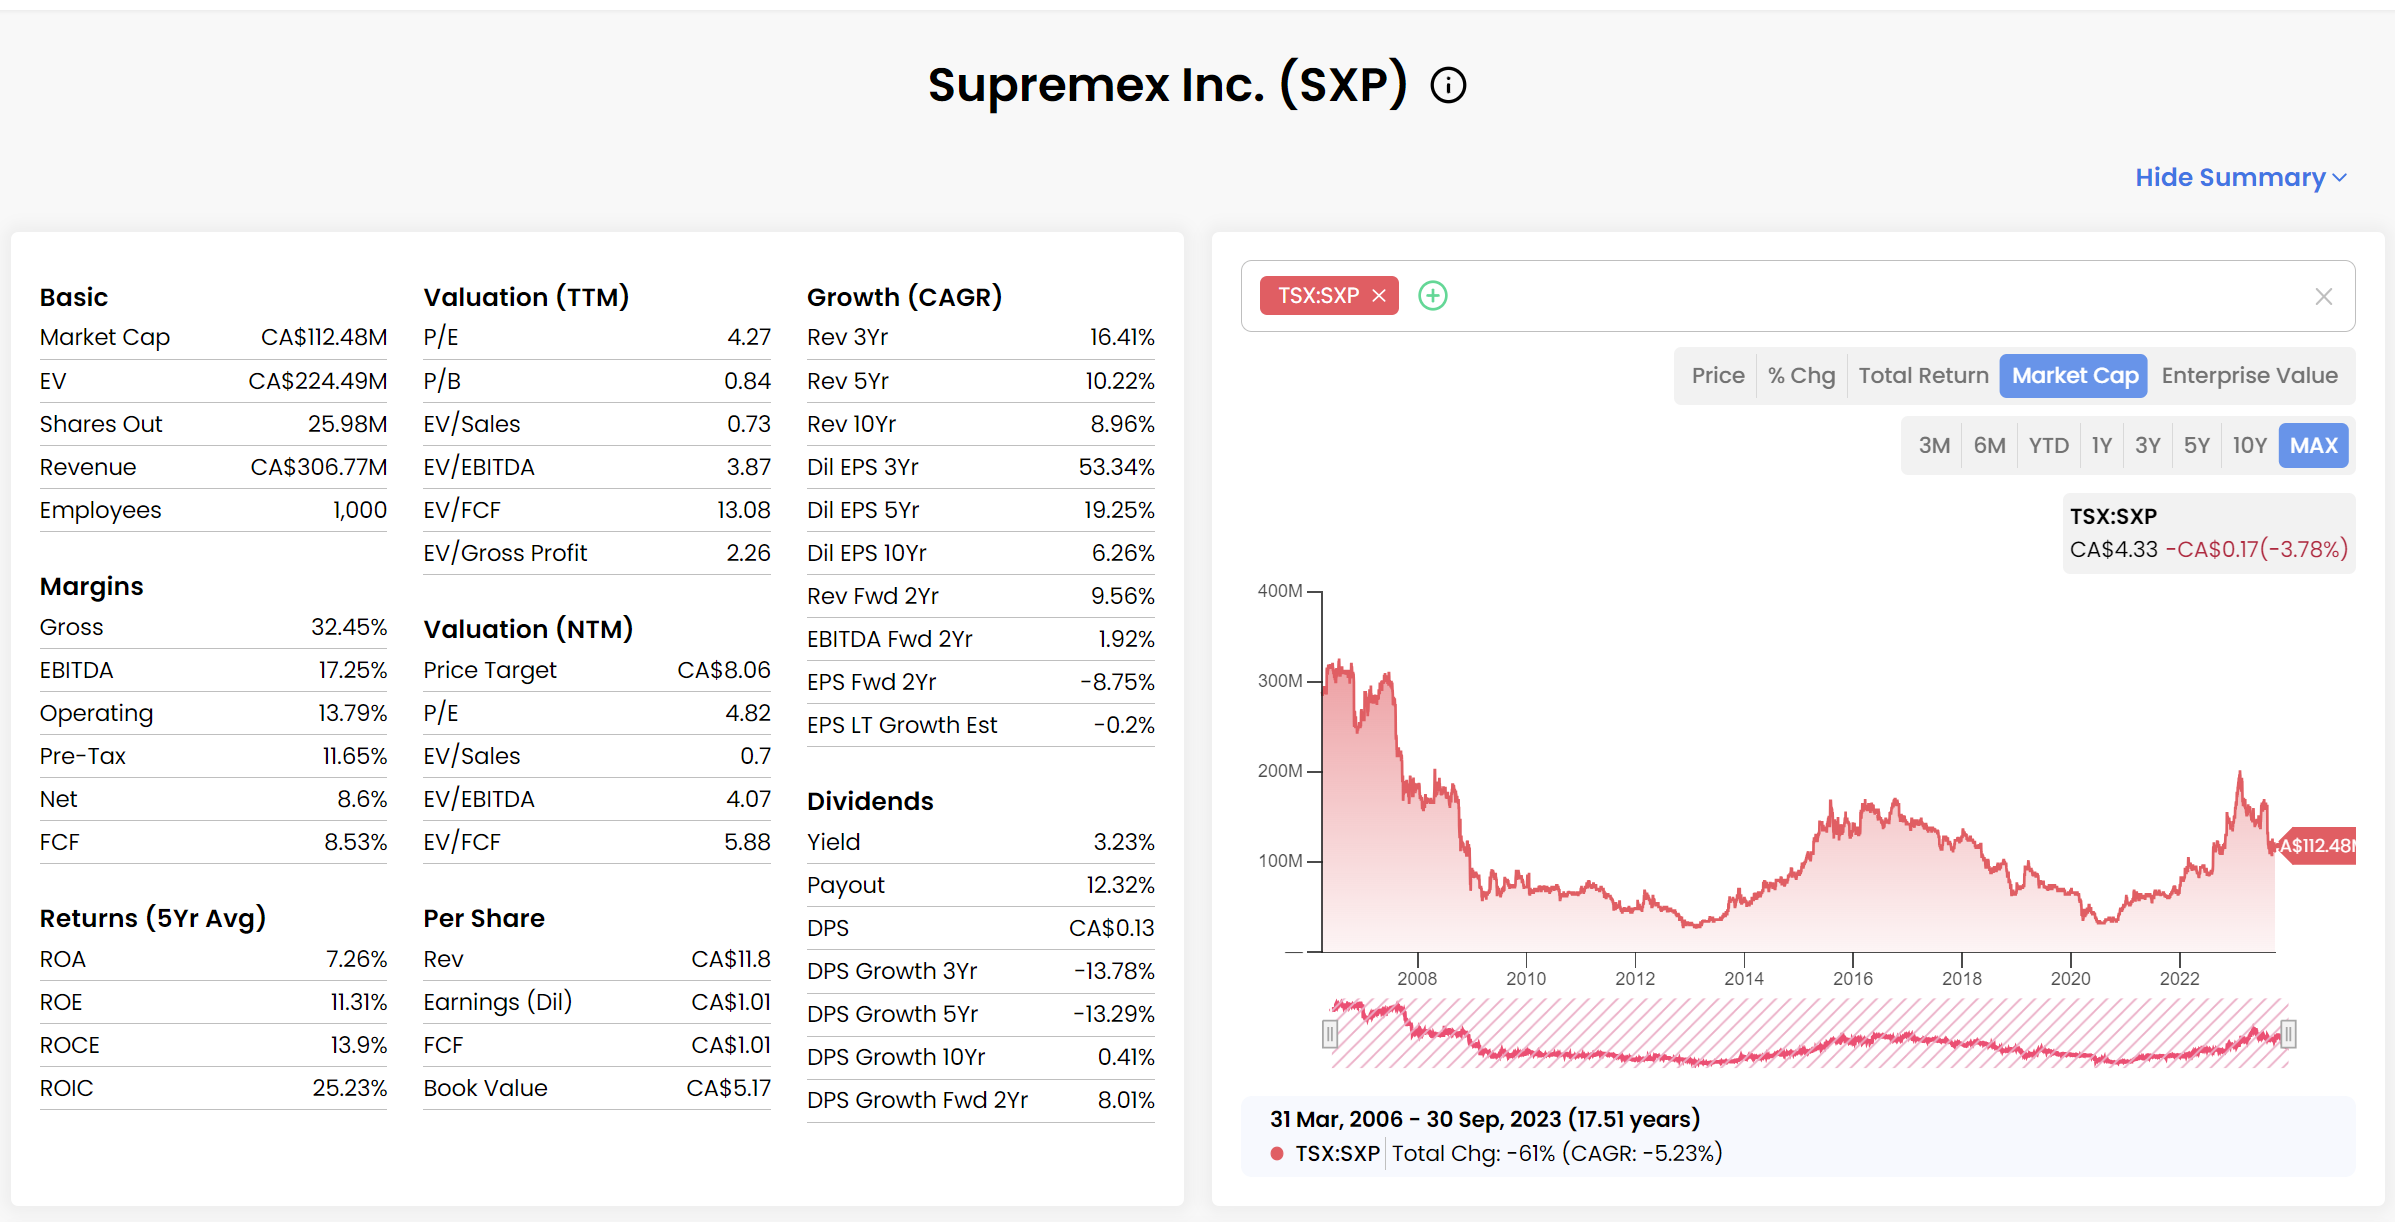The width and height of the screenshot is (2395, 1222).
Task: Switch chart to Price view
Action: (x=1717, y=376)
